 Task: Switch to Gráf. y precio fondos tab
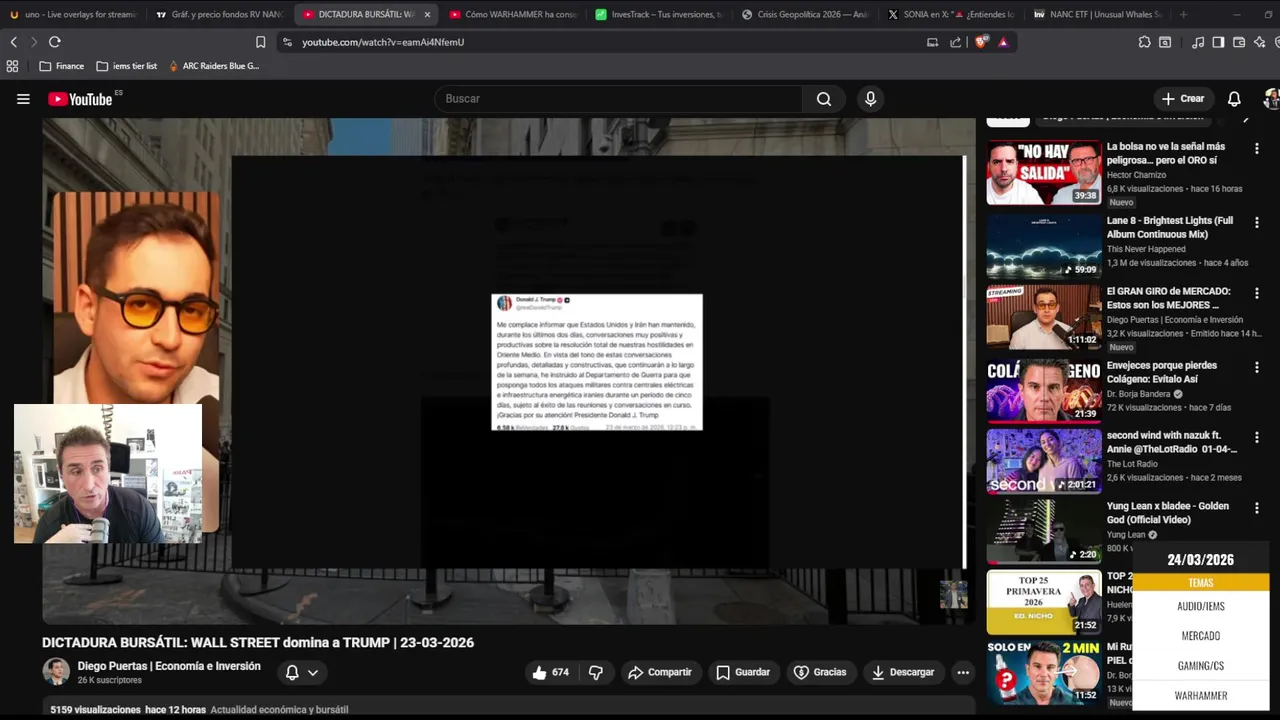pos(220,14)
